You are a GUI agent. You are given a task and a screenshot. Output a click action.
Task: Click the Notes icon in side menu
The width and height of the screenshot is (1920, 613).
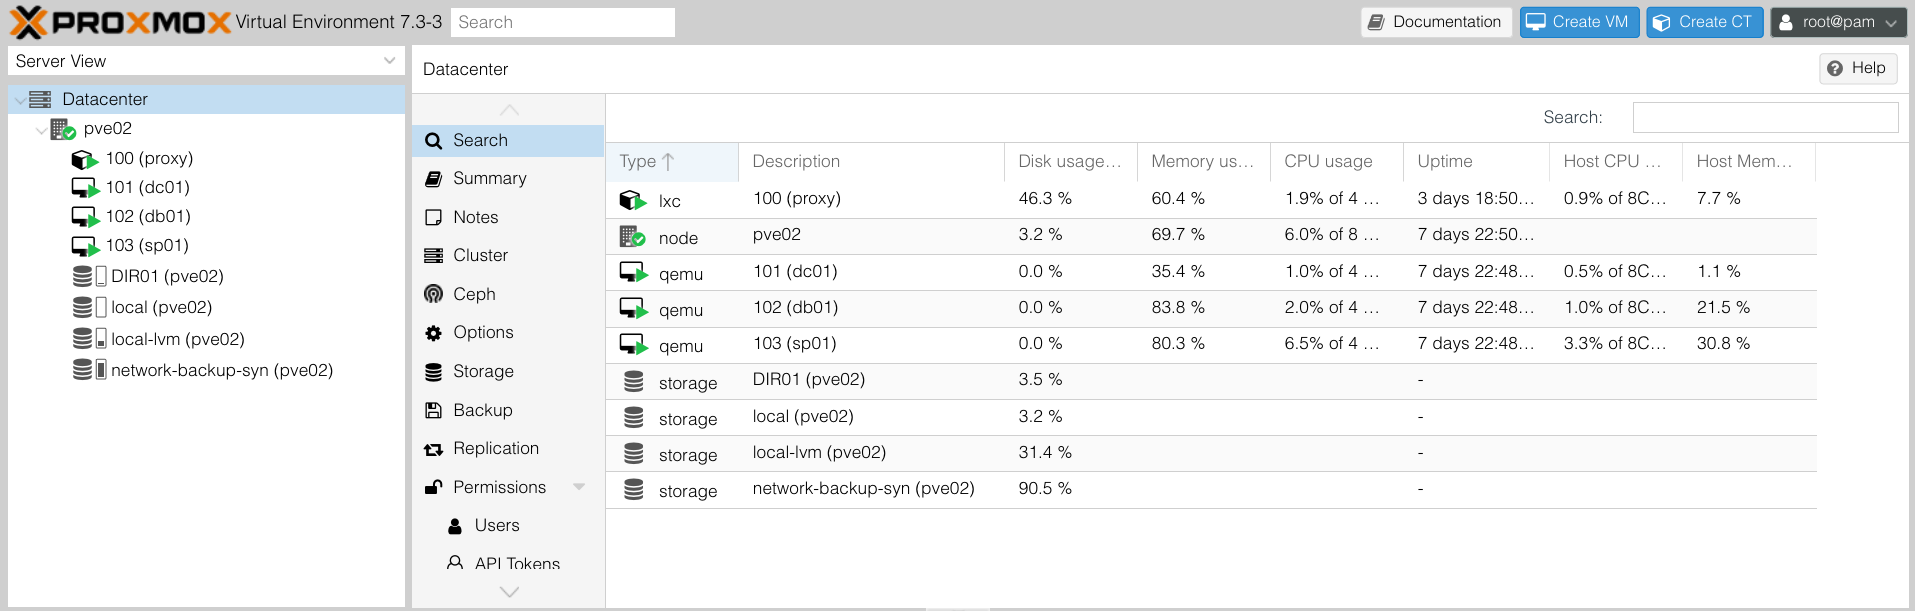click(x=434, y=217)
